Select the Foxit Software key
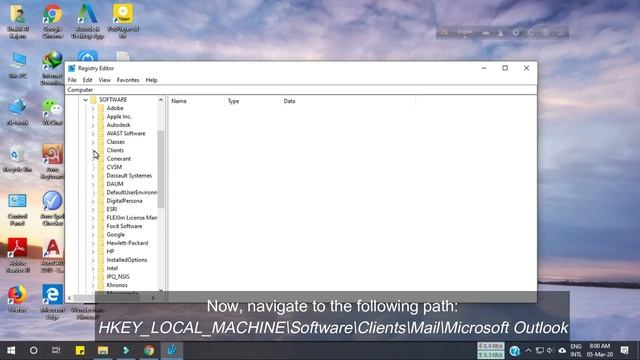The image size is (640, 360). [x=124, y=226]
